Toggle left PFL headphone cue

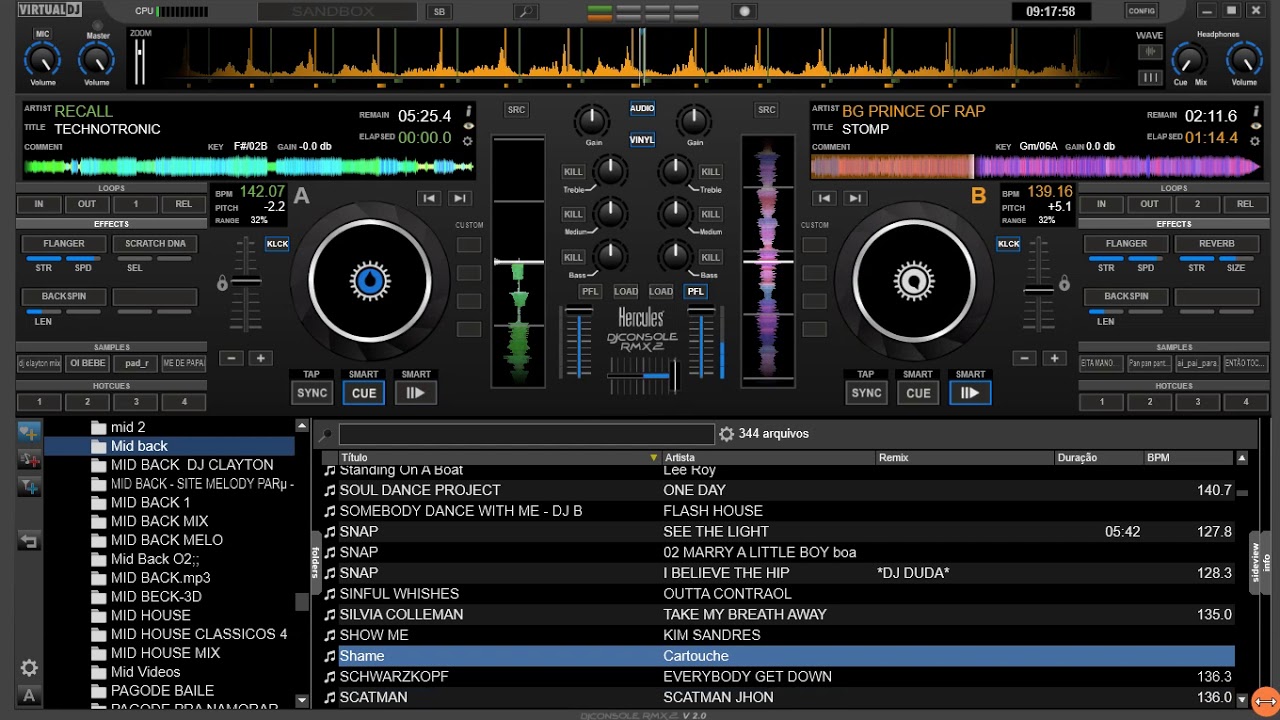pos(591,292)
